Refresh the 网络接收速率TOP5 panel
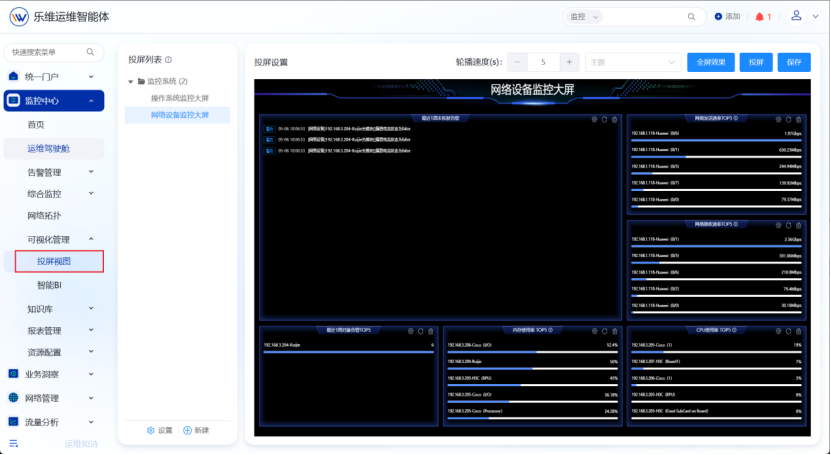This screenshot has width=831, height=455. click(x=789, y=225)
